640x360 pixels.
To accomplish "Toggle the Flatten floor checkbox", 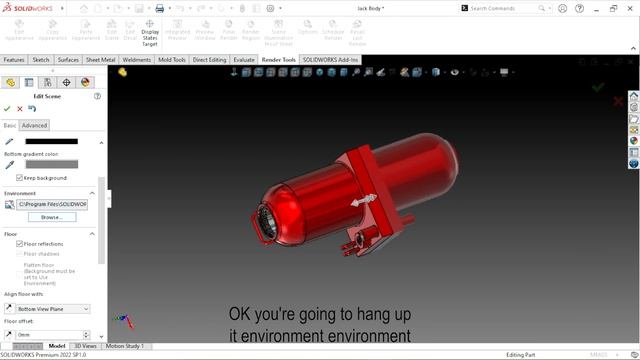I will (x=19, y=274).
